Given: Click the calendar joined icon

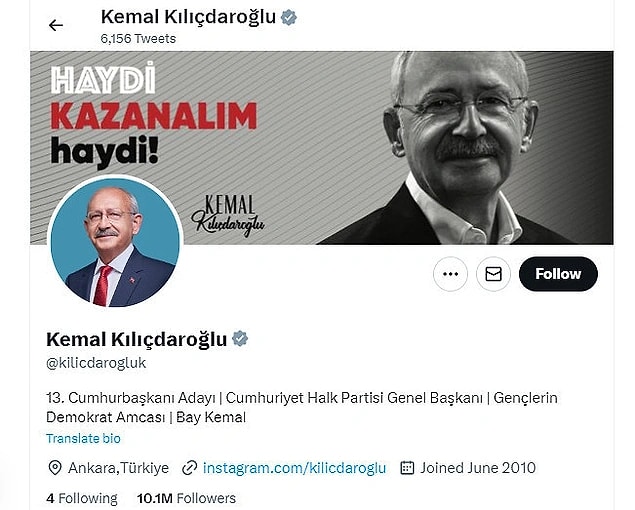Looking at the screenshot, I should tap(407, 467).
